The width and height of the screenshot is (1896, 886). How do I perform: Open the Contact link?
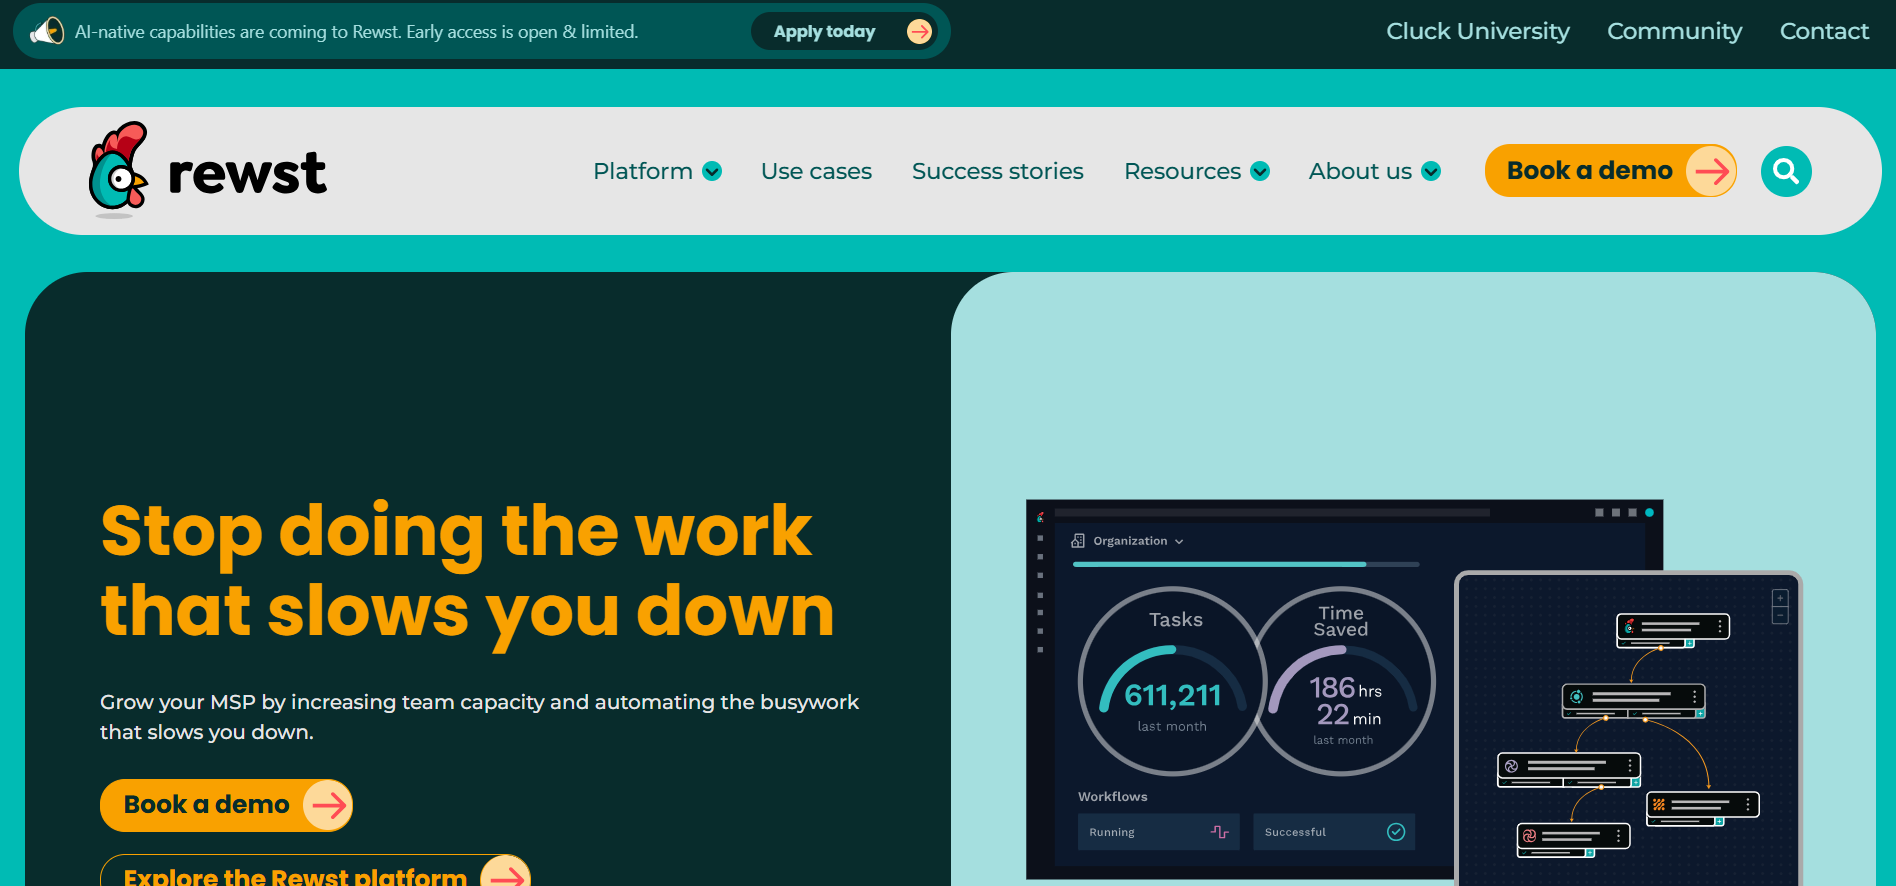point(1824,32)
